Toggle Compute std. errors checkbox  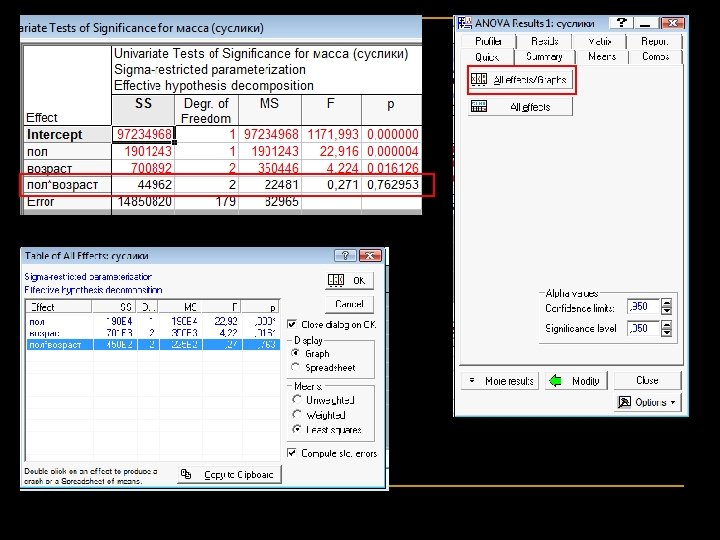click(292, 453)
